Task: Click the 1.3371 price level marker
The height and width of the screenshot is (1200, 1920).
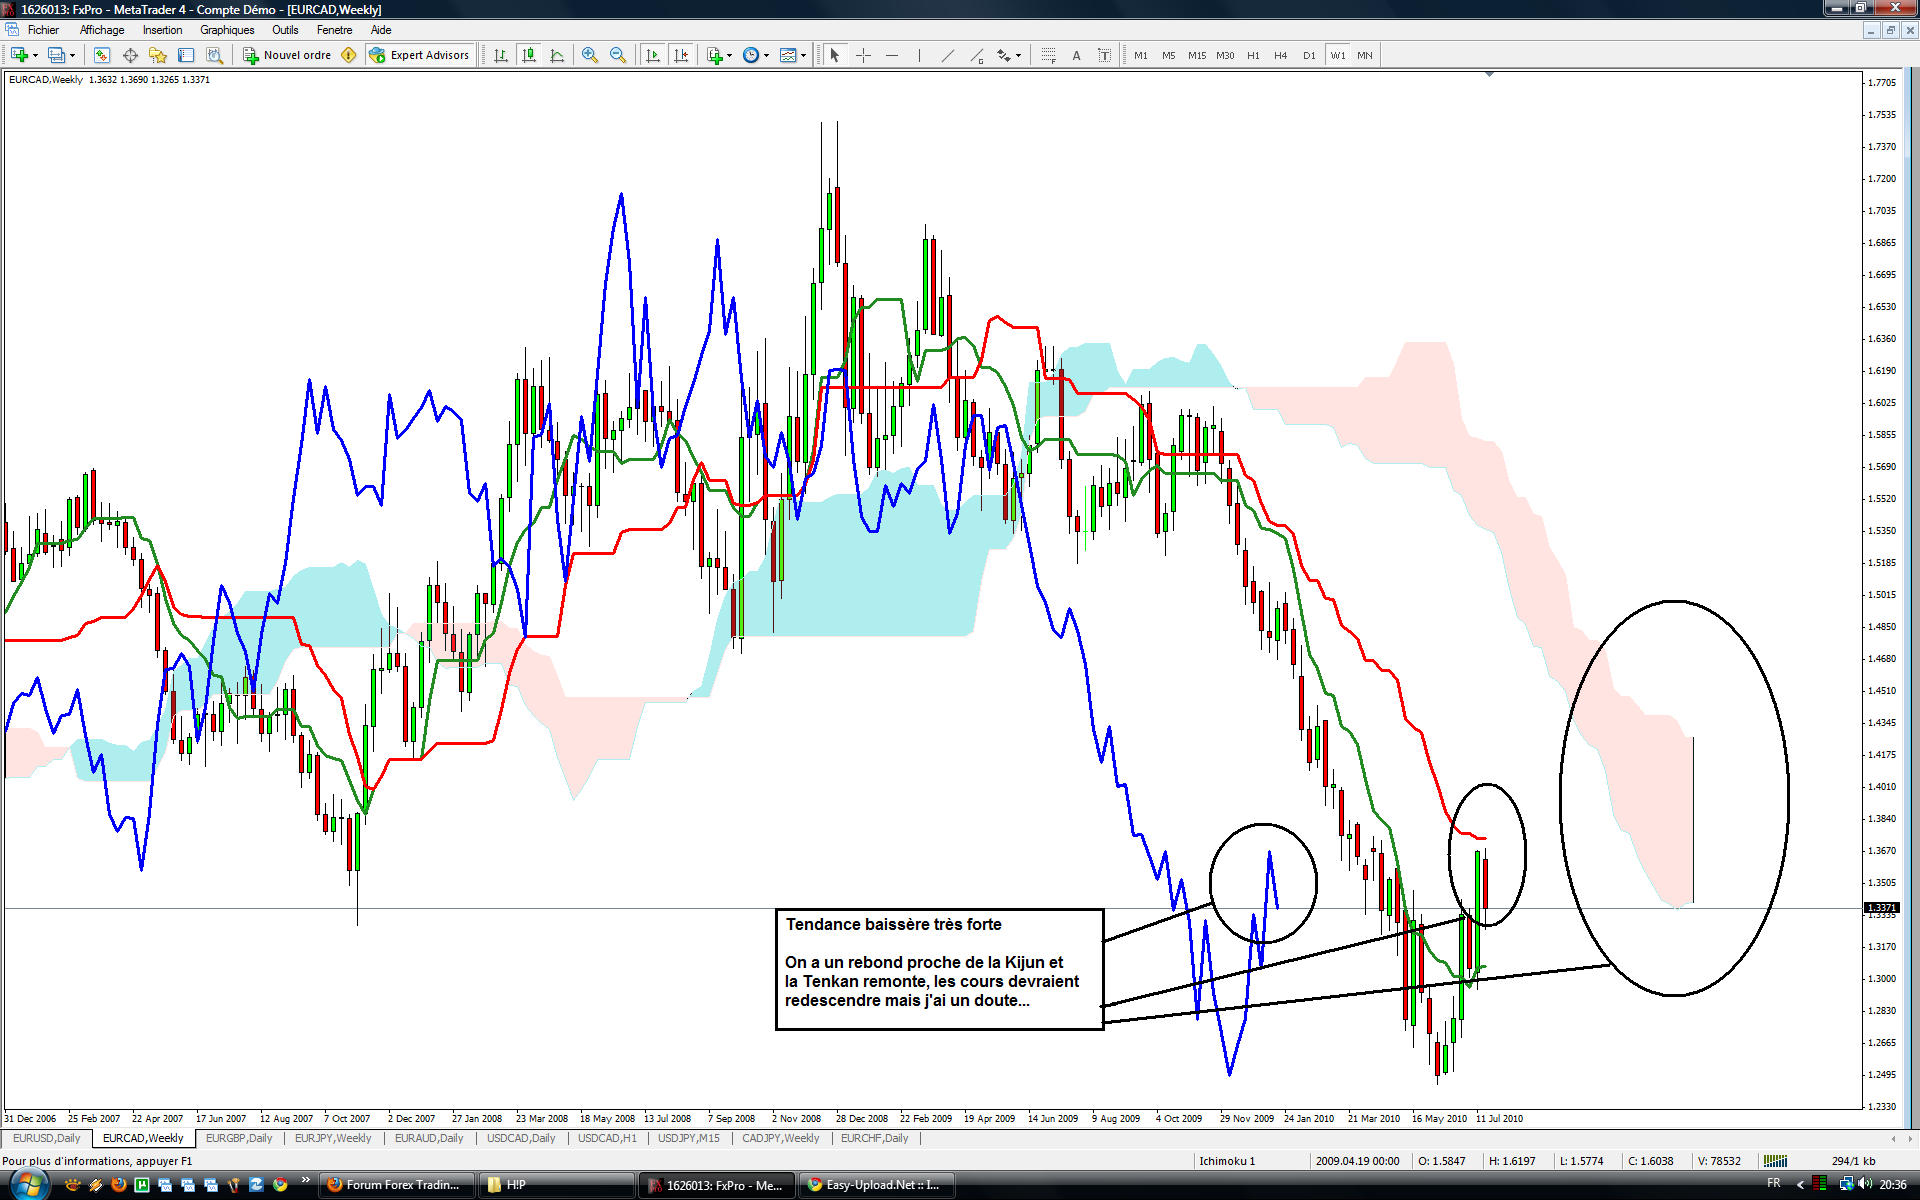Action: (x=1881, y=908)
